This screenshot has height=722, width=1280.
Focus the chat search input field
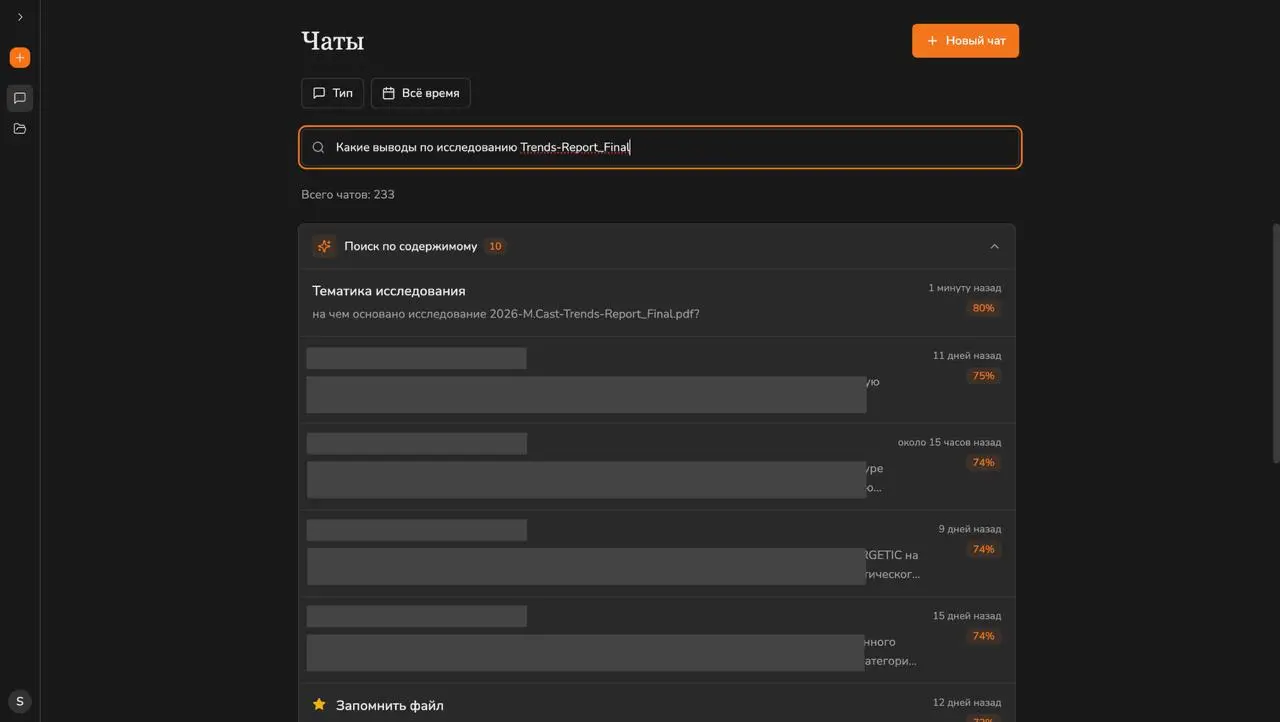pos(660,148)
